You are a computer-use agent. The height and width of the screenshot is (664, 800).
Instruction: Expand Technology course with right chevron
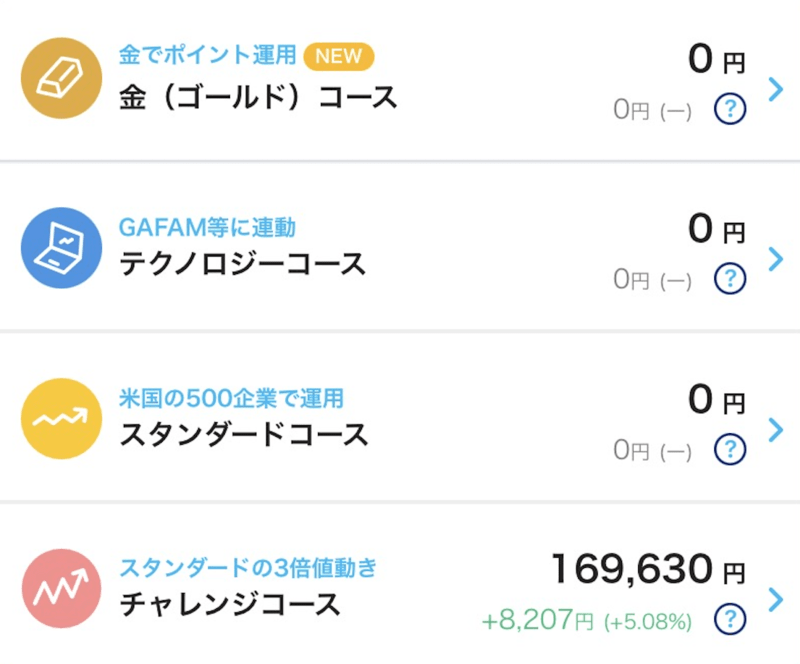tap(776, 259)
